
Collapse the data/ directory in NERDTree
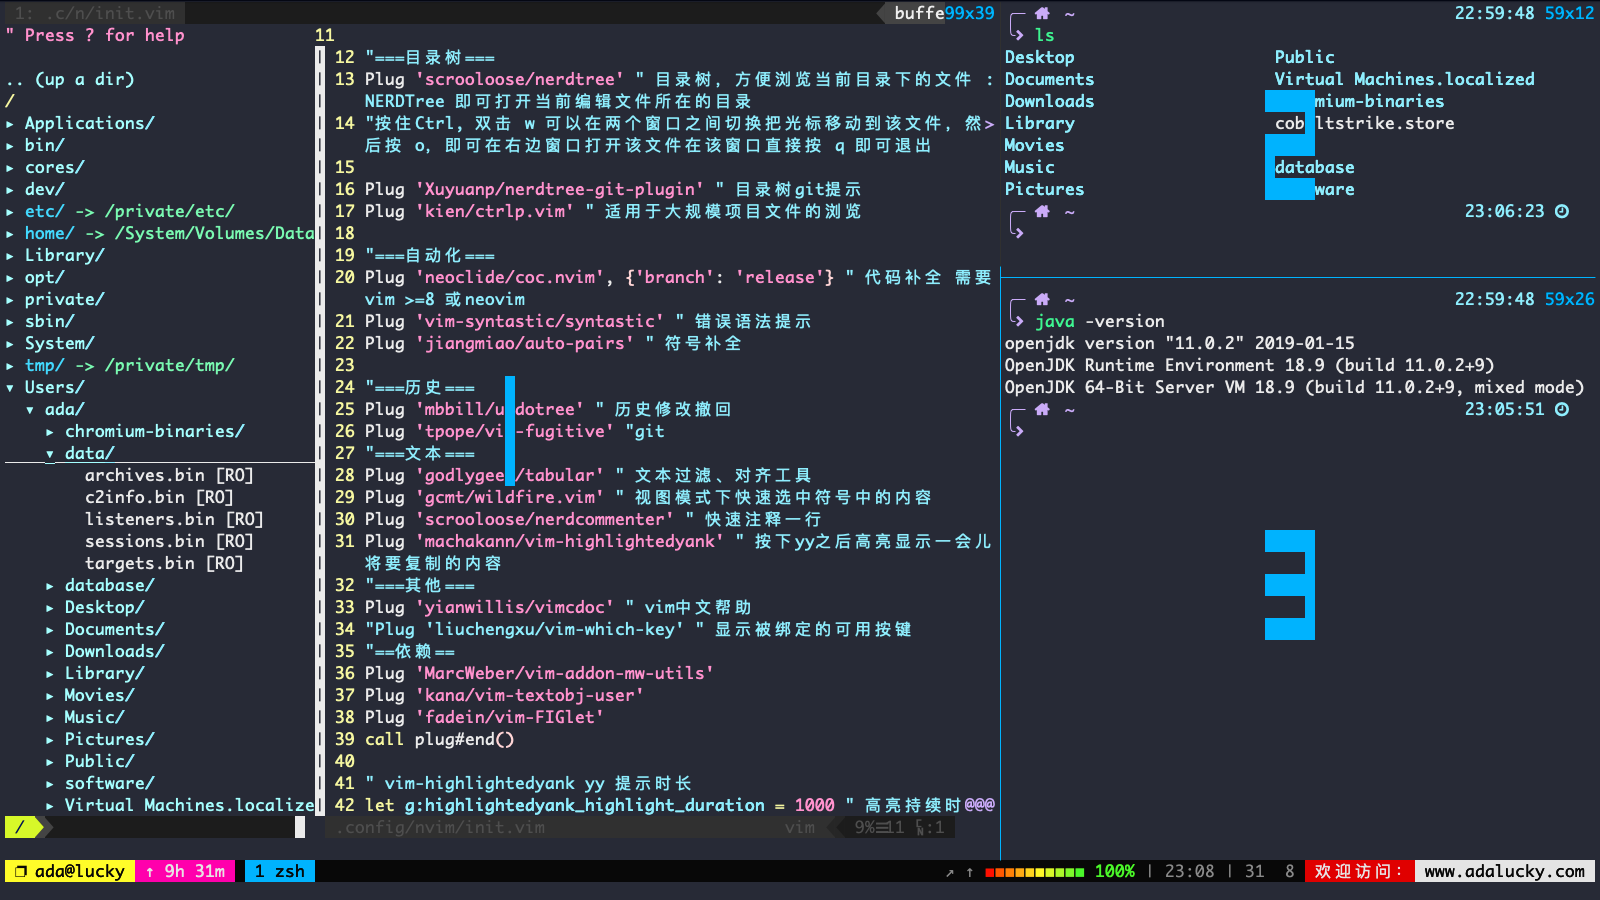pos(48,453)
